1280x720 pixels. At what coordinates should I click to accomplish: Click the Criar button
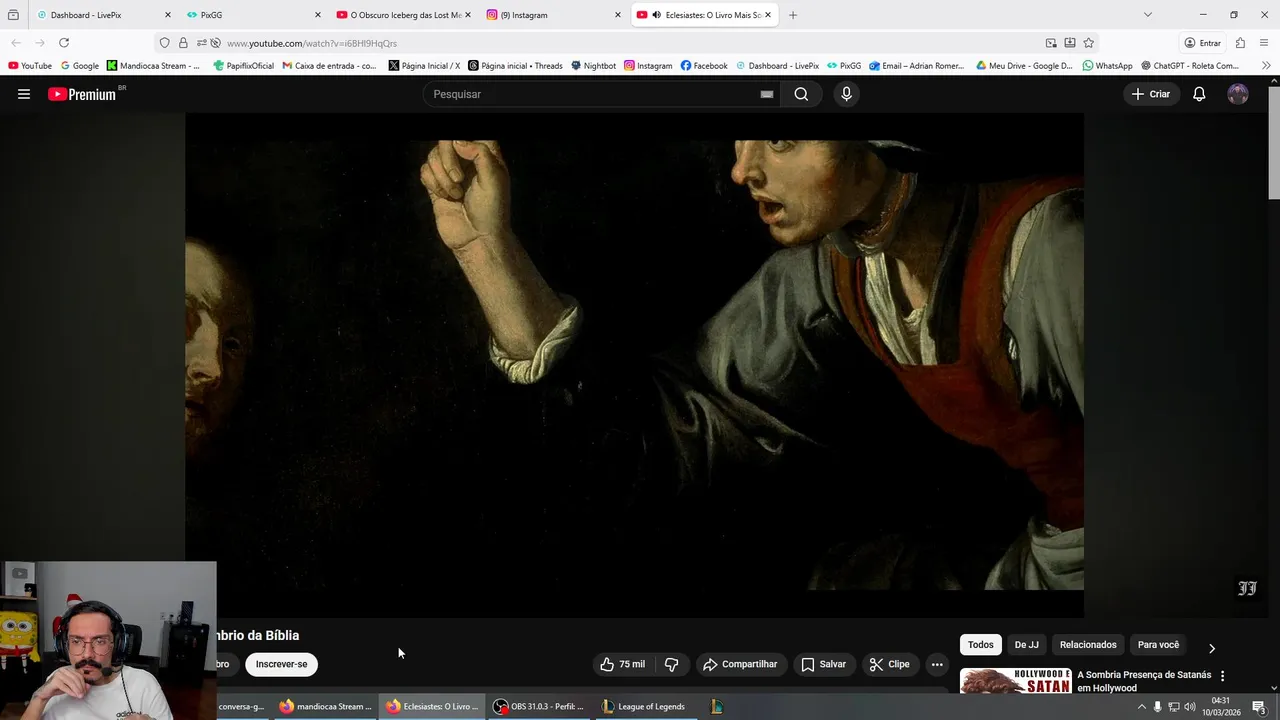pyautogui.click(x=1151, y=94)
